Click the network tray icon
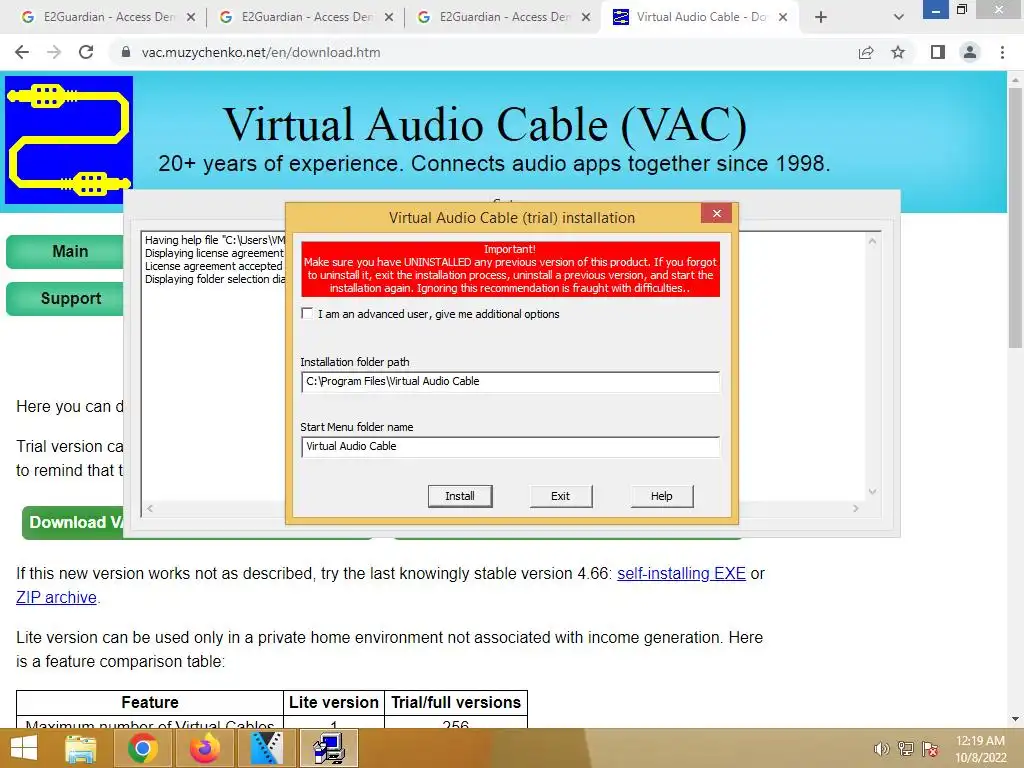This screenshot has height=768, width=1024. point(906,749)
